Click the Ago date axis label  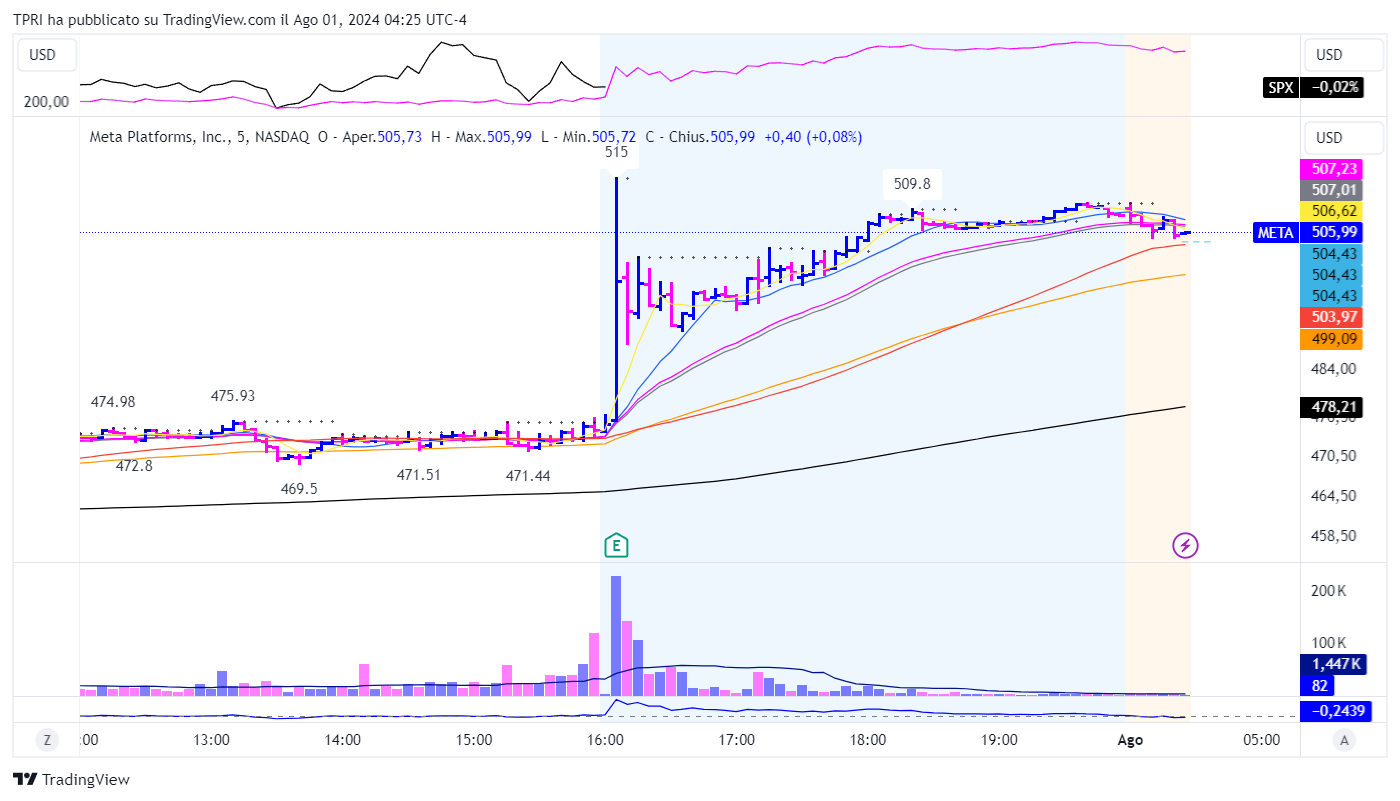(x=1130, y=740)
